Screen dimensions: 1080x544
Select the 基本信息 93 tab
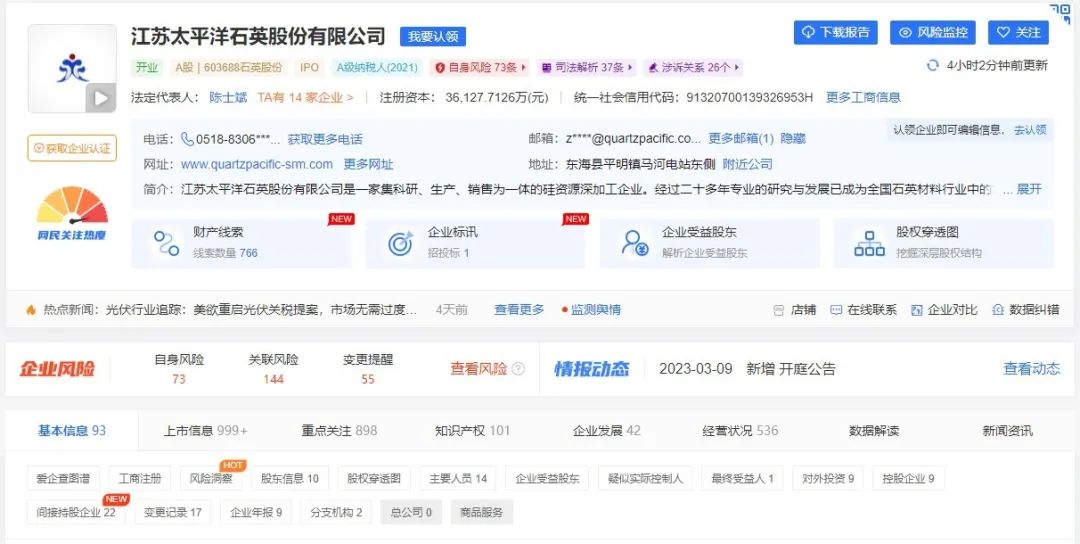coord(72,430)
